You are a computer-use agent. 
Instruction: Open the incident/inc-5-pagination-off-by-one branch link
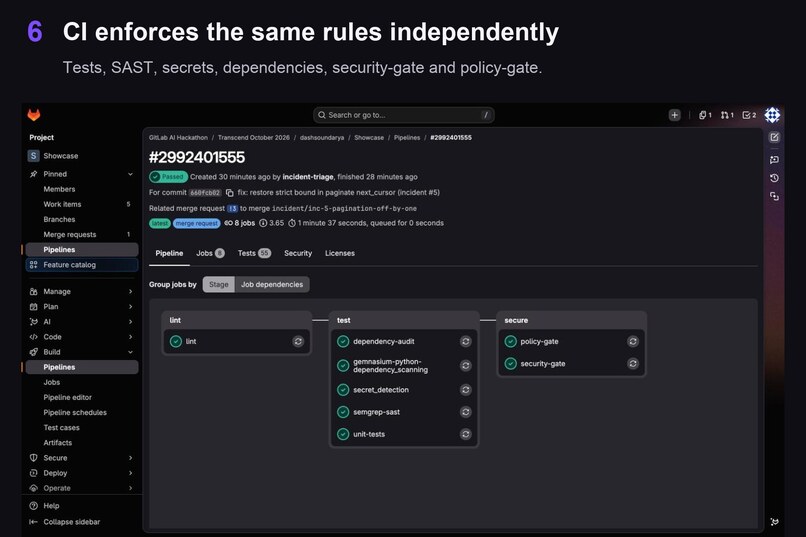(x=344, y=209)
